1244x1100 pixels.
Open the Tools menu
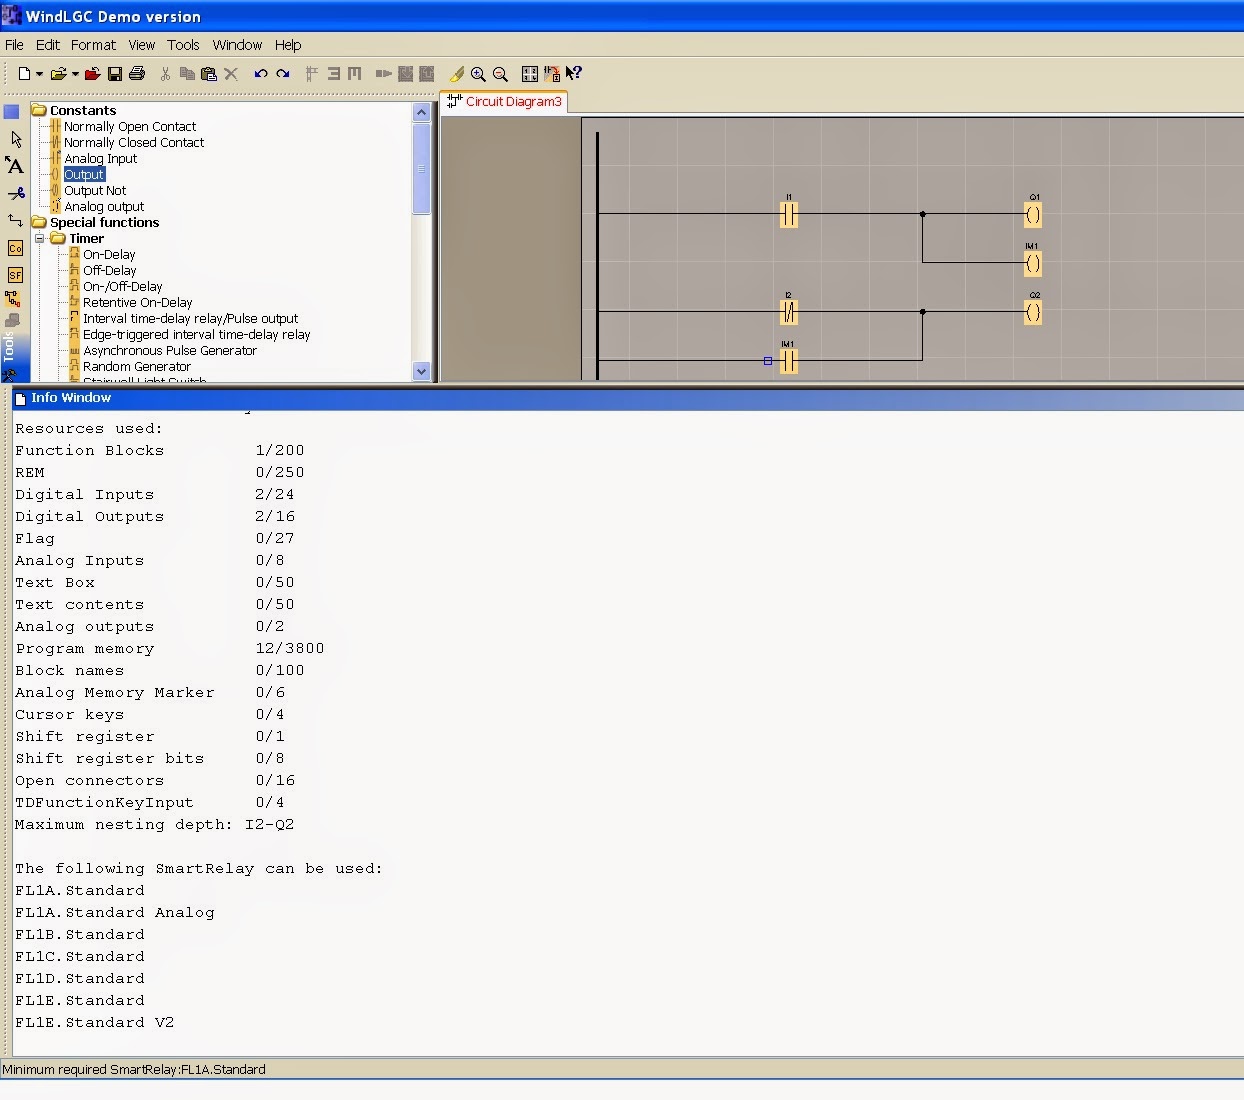(183, 45)
